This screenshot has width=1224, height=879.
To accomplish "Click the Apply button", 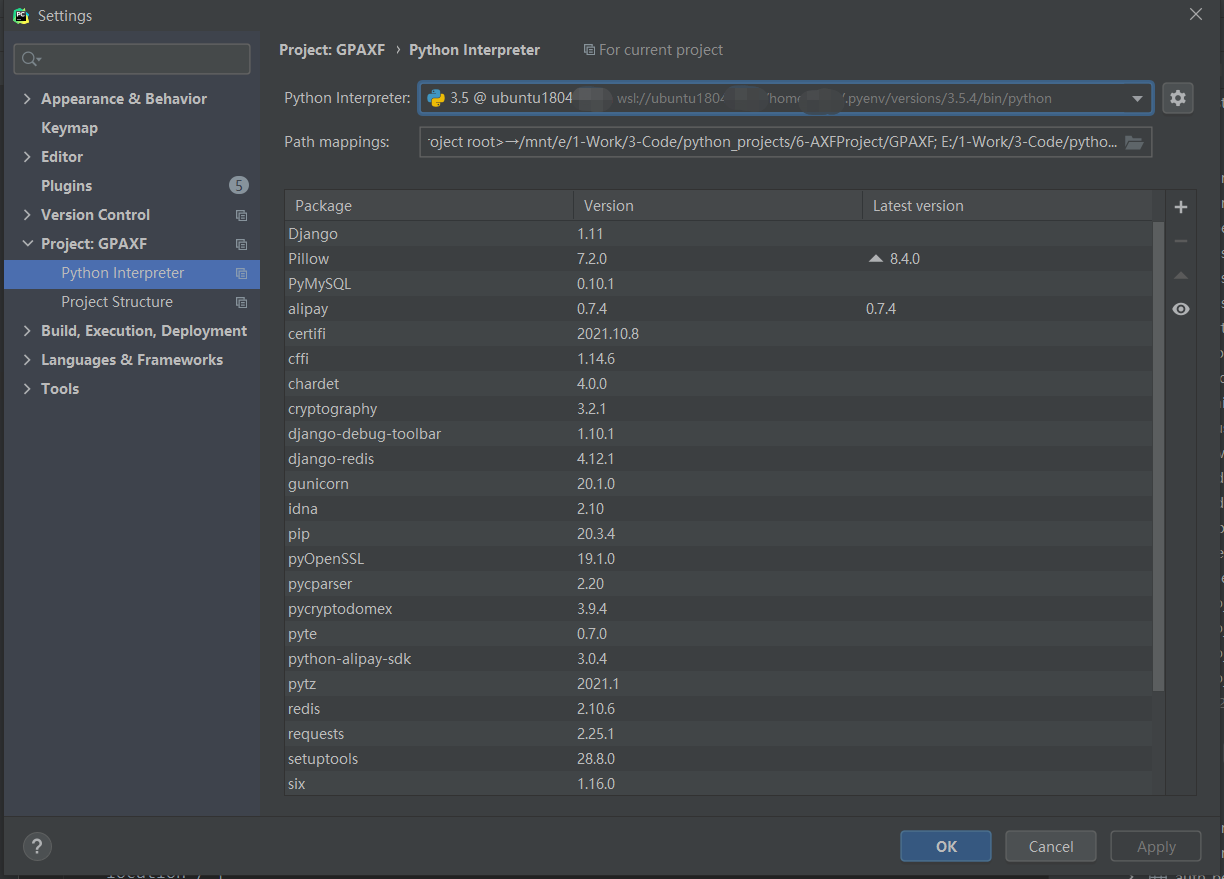I will (x=1156, y=846).
